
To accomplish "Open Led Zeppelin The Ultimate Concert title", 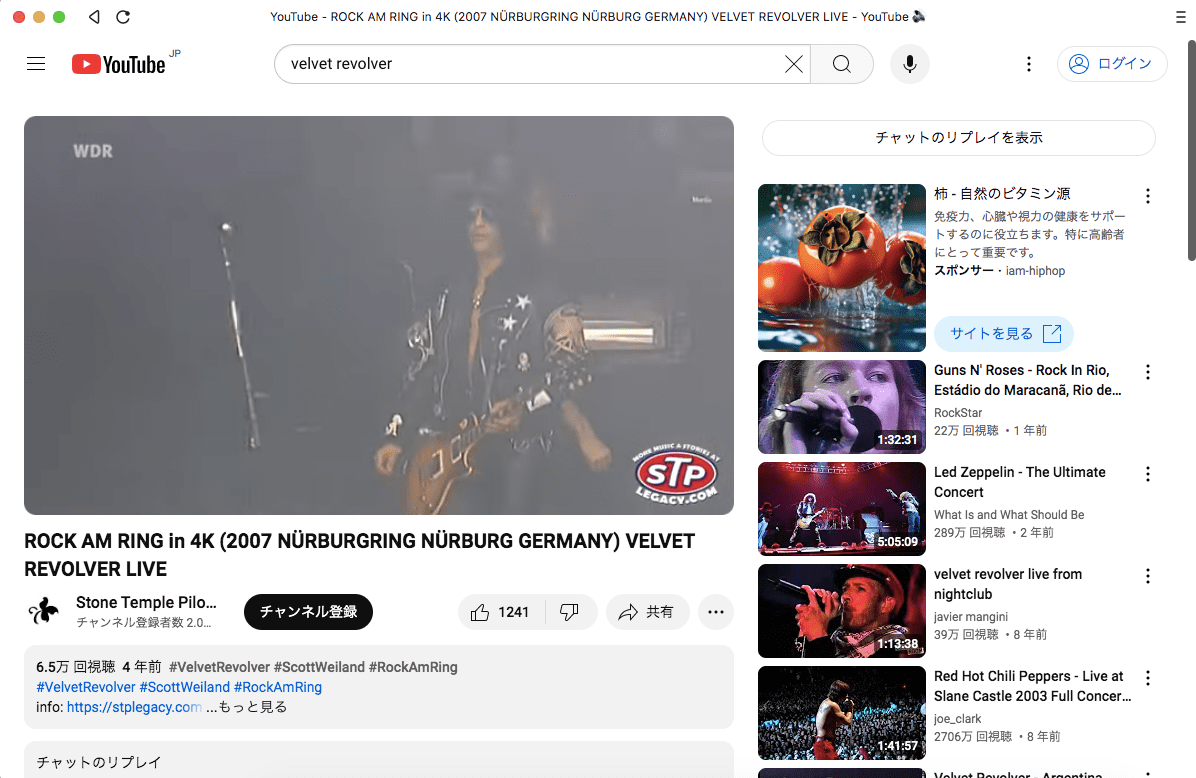I will click(x=1020, y=482).
